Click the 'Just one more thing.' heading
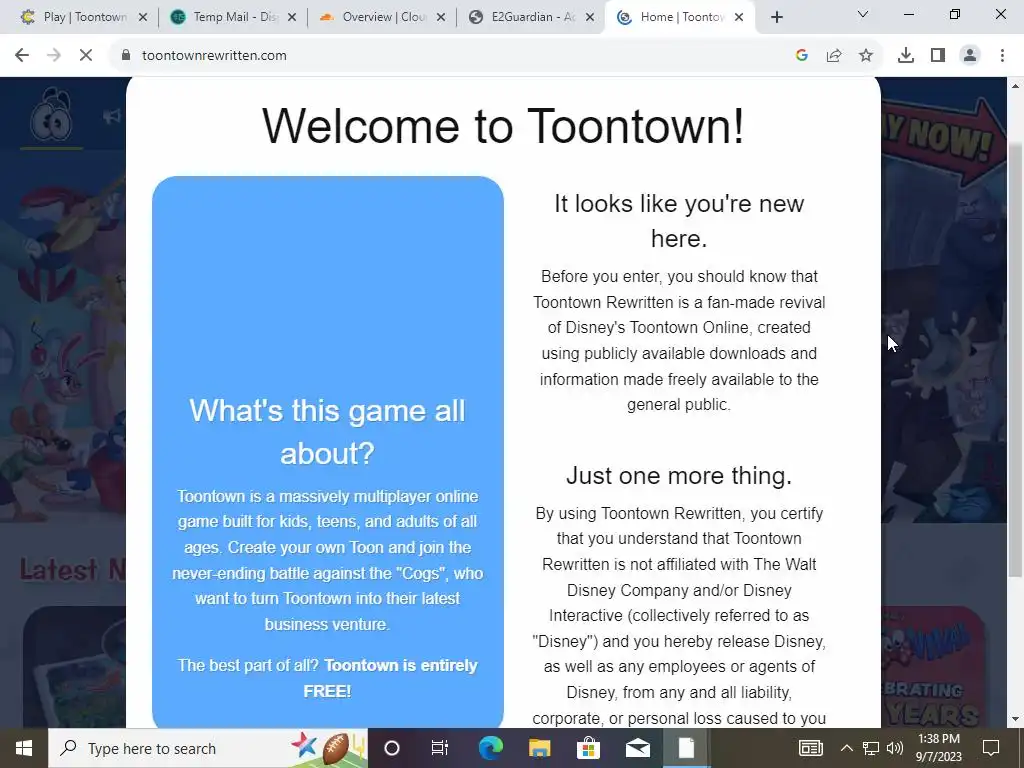Viewport: 1024px width, 768px height. [x=679, y=475]
